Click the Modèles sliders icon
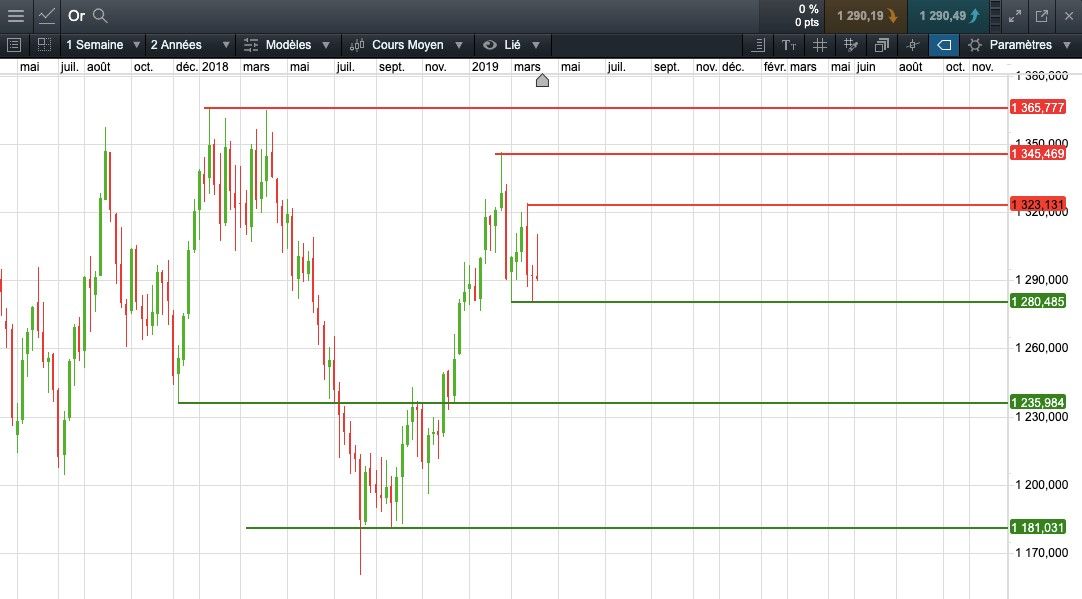Screen dimensions: 1082x599 pyautogui.click(x=250, y=45)
